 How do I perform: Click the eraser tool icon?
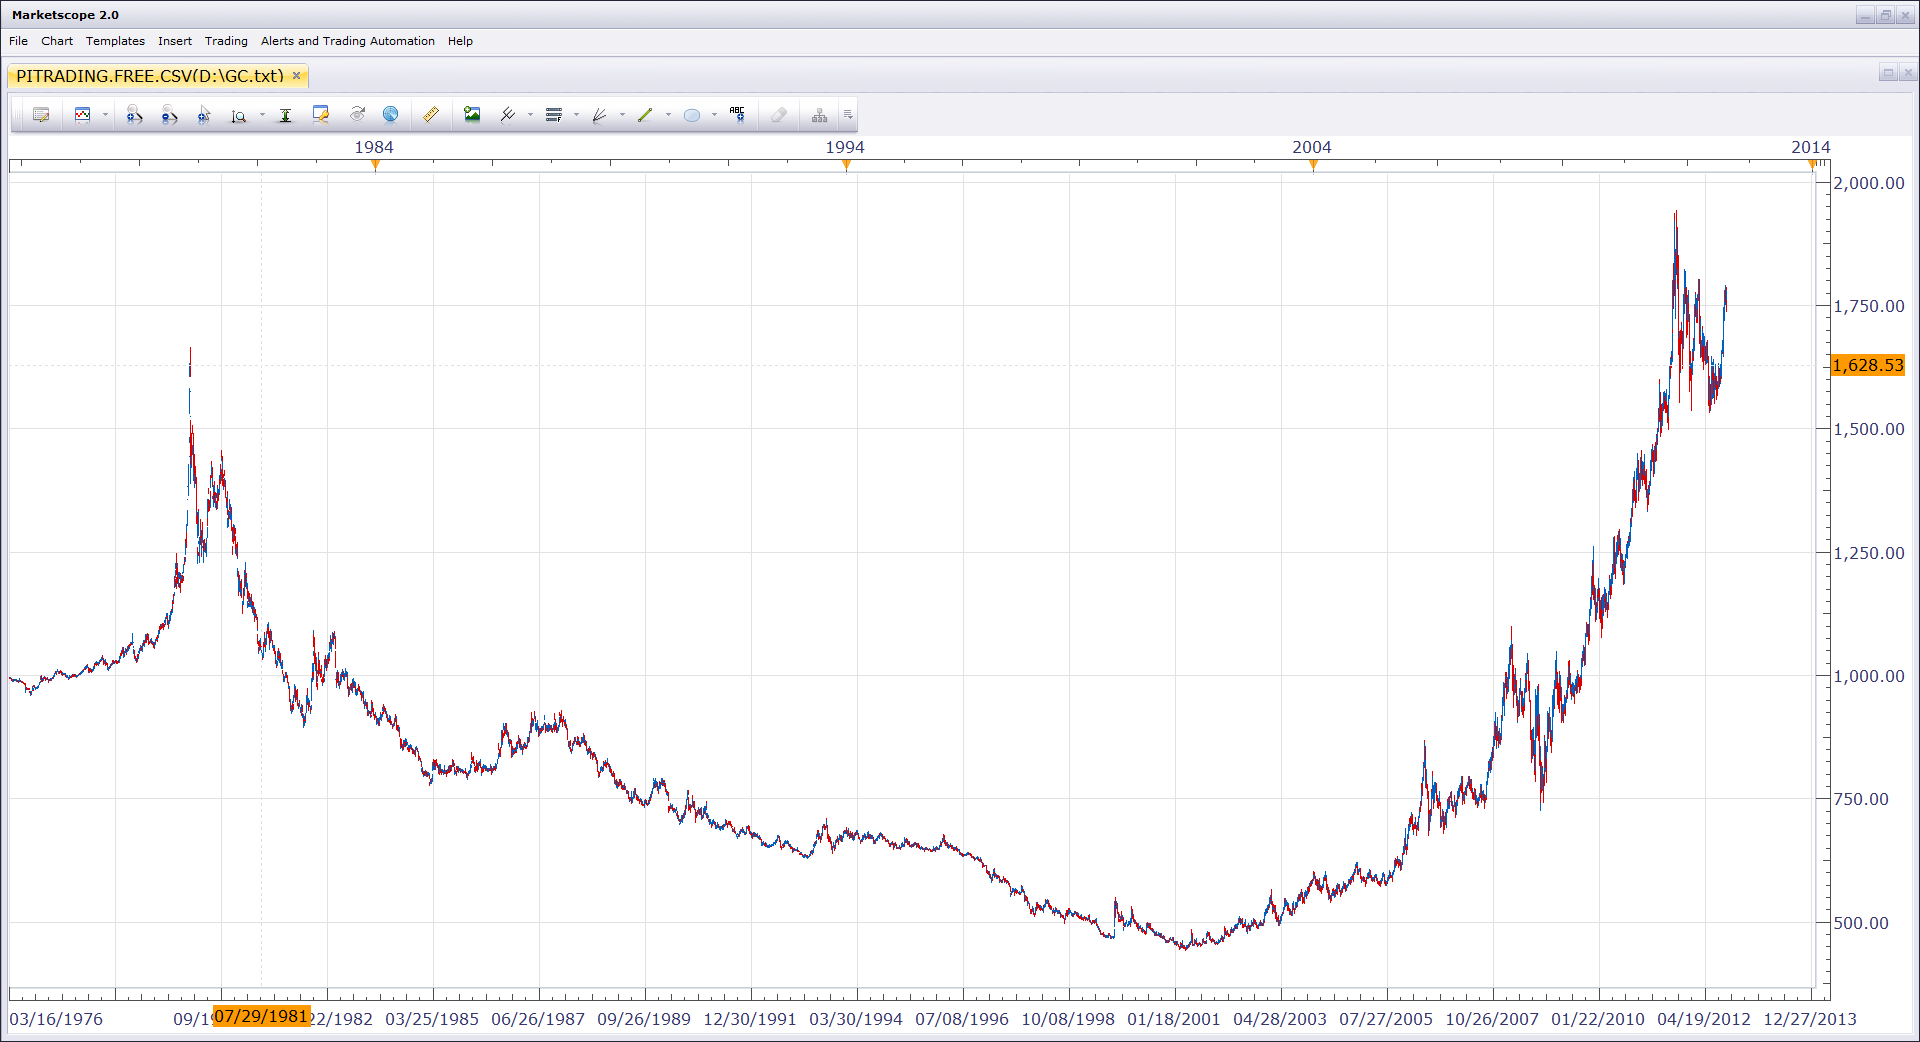click(x=779, y=115)
